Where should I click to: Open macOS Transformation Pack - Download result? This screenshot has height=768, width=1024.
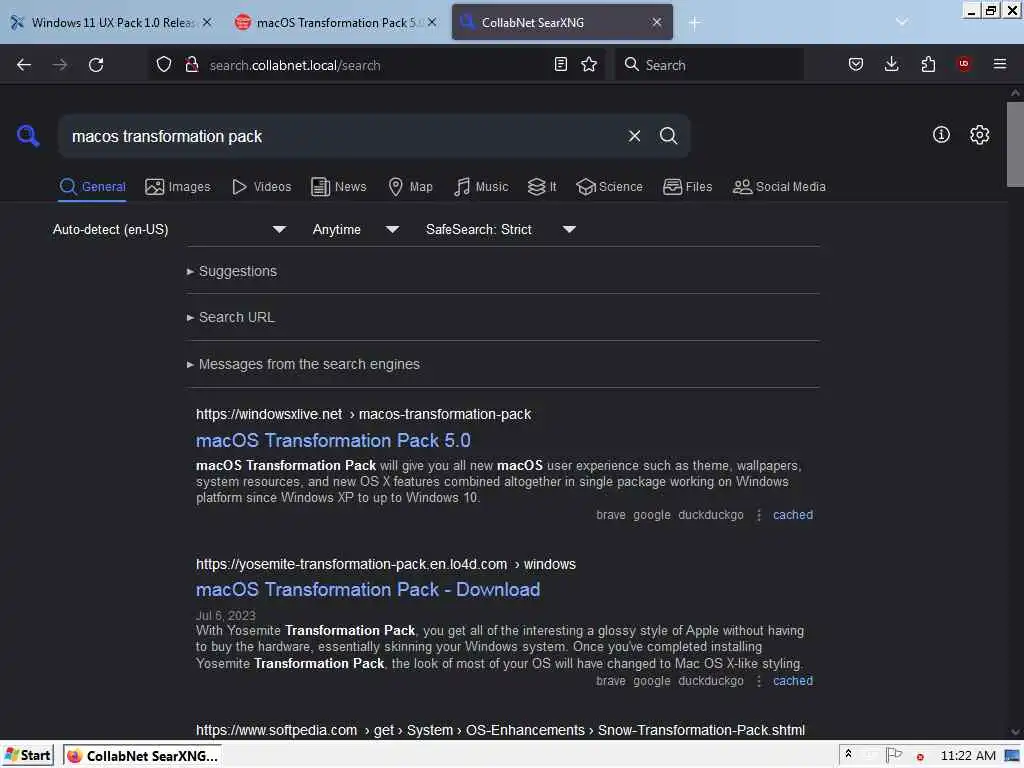(x=368, y=589)
